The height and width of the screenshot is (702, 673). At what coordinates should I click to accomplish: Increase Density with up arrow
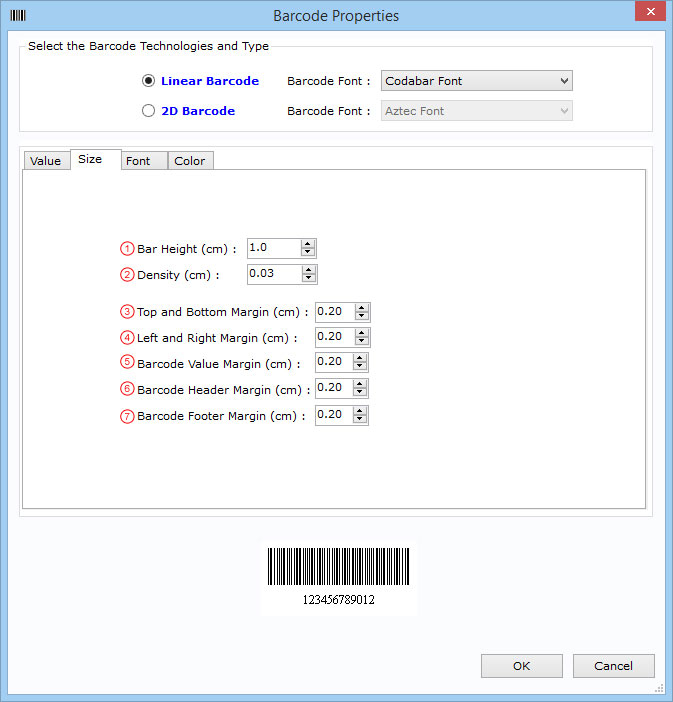(x=309, y=270)
